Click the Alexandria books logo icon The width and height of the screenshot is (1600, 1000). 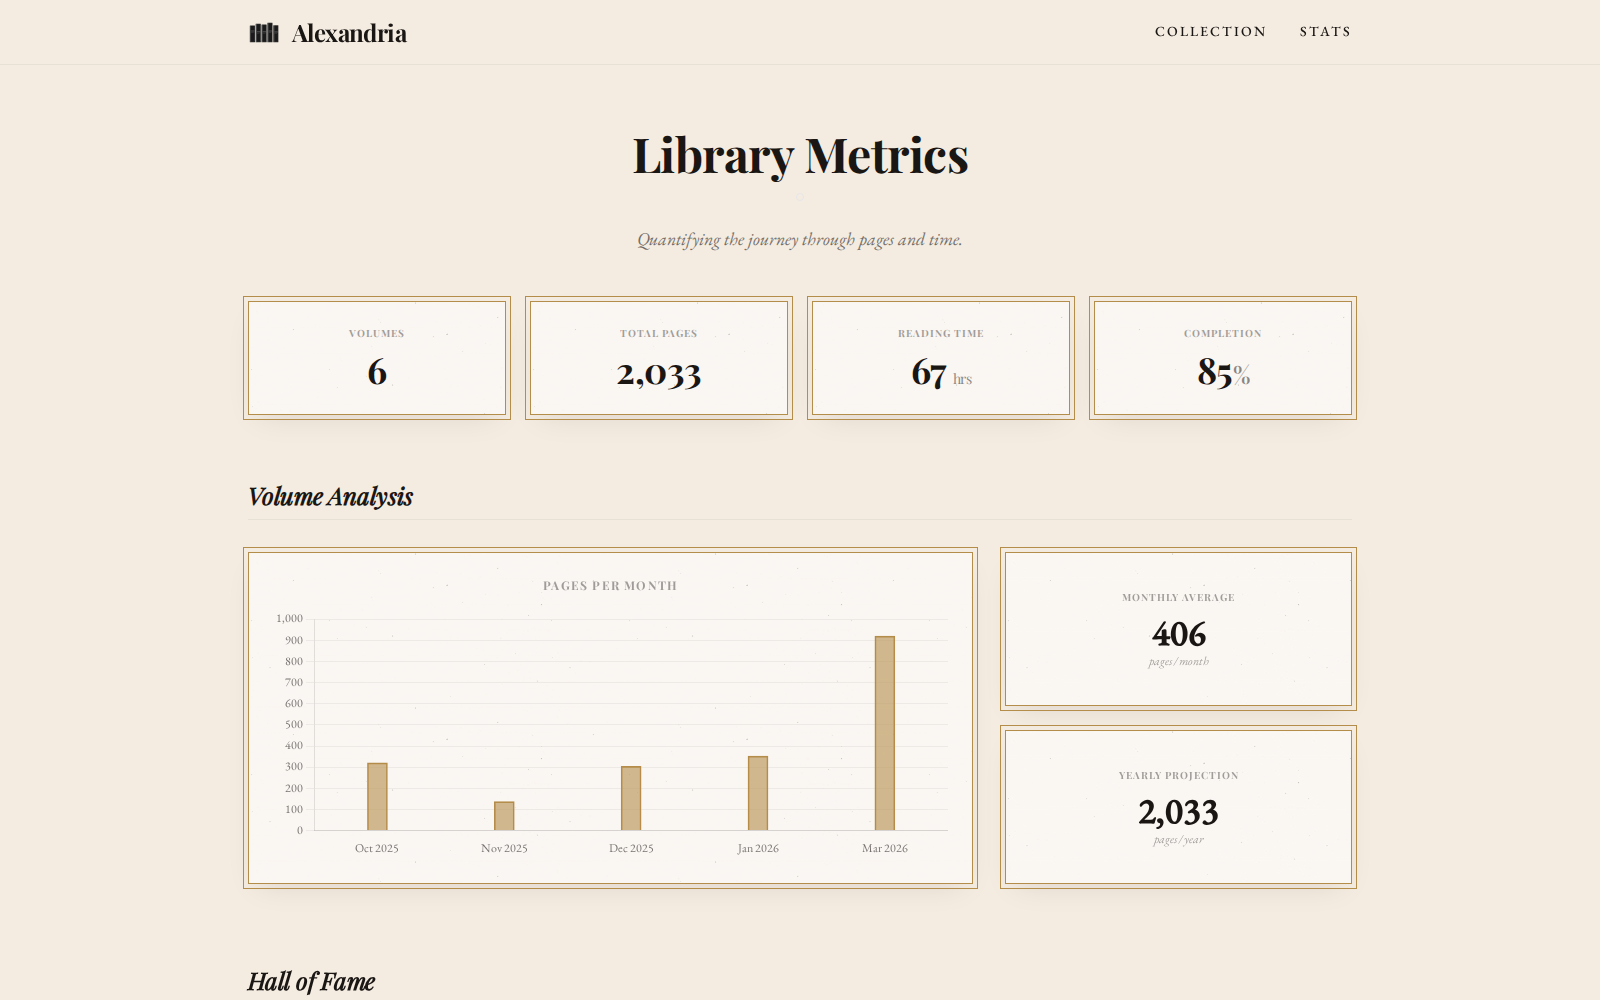coord(263,32)
